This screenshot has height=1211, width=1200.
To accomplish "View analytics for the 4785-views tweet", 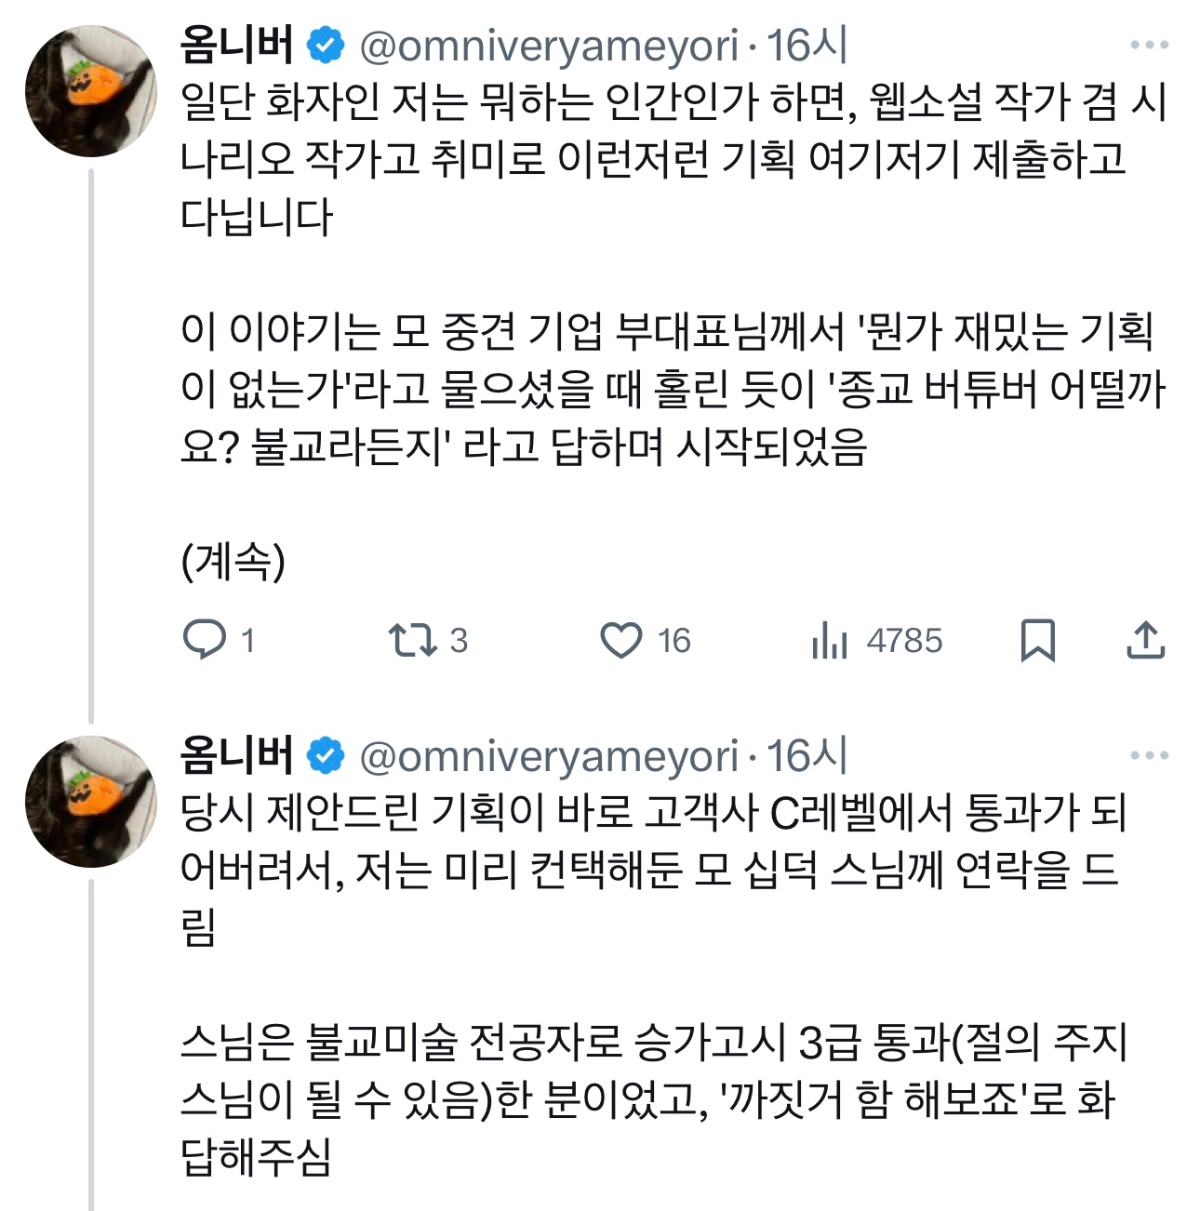I will [x=830, y=640].
